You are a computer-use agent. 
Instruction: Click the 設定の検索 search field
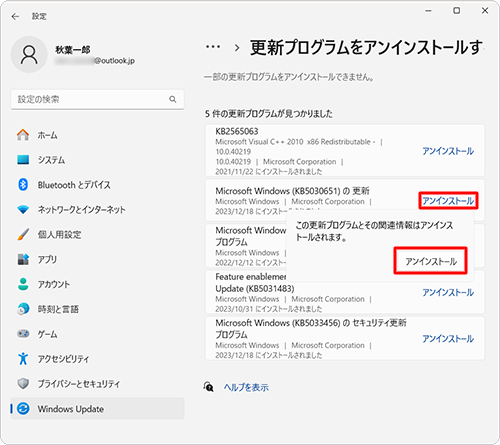(97, 99)
